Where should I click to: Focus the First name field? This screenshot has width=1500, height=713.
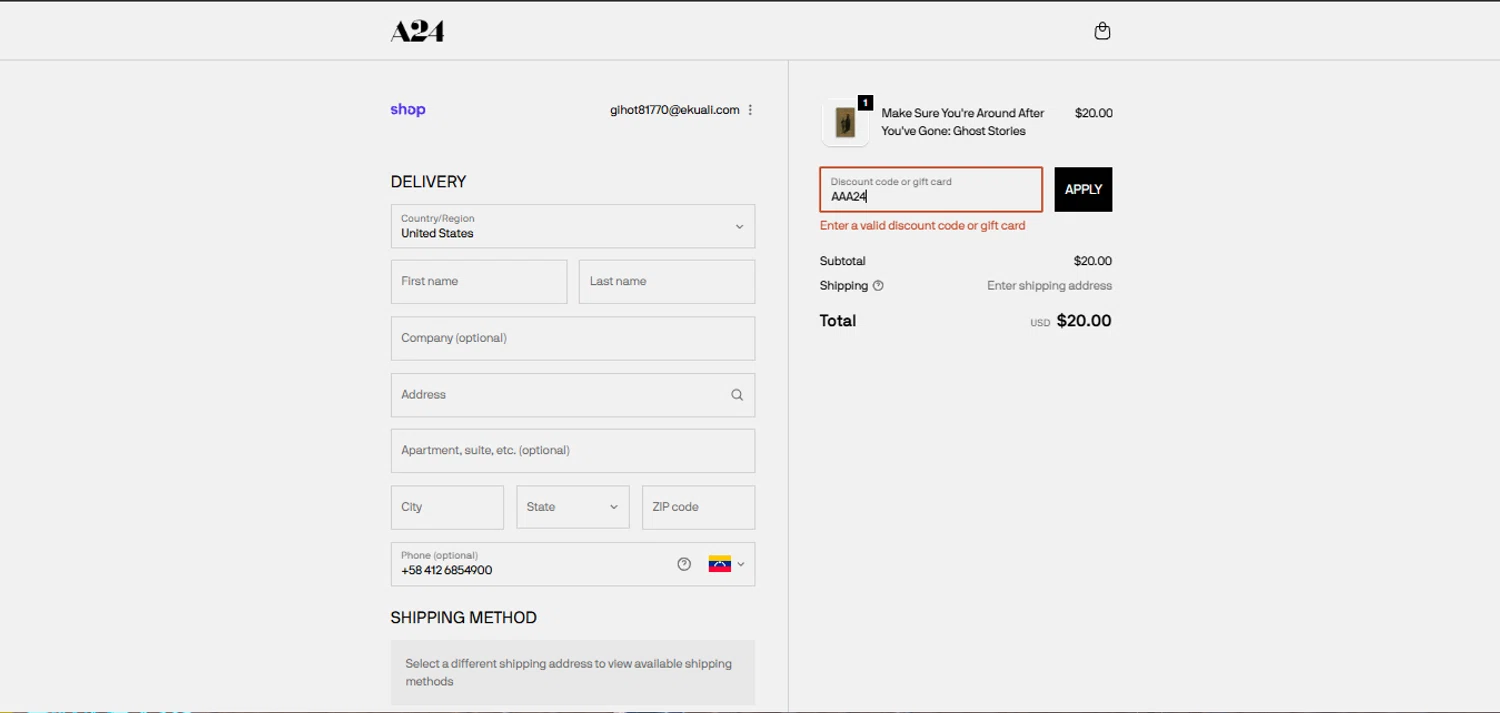pos(479,282)
